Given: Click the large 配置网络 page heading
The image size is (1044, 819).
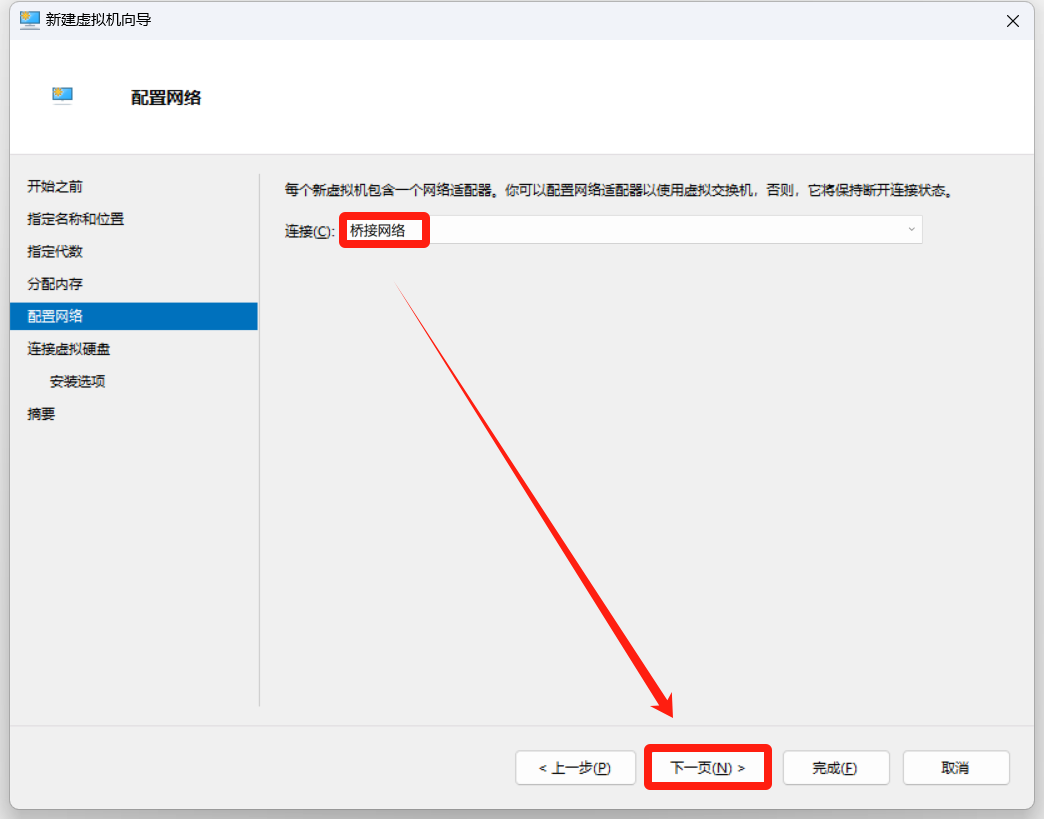Looking at the screenshot, I should pyautogui.click(x=166, y=97).
